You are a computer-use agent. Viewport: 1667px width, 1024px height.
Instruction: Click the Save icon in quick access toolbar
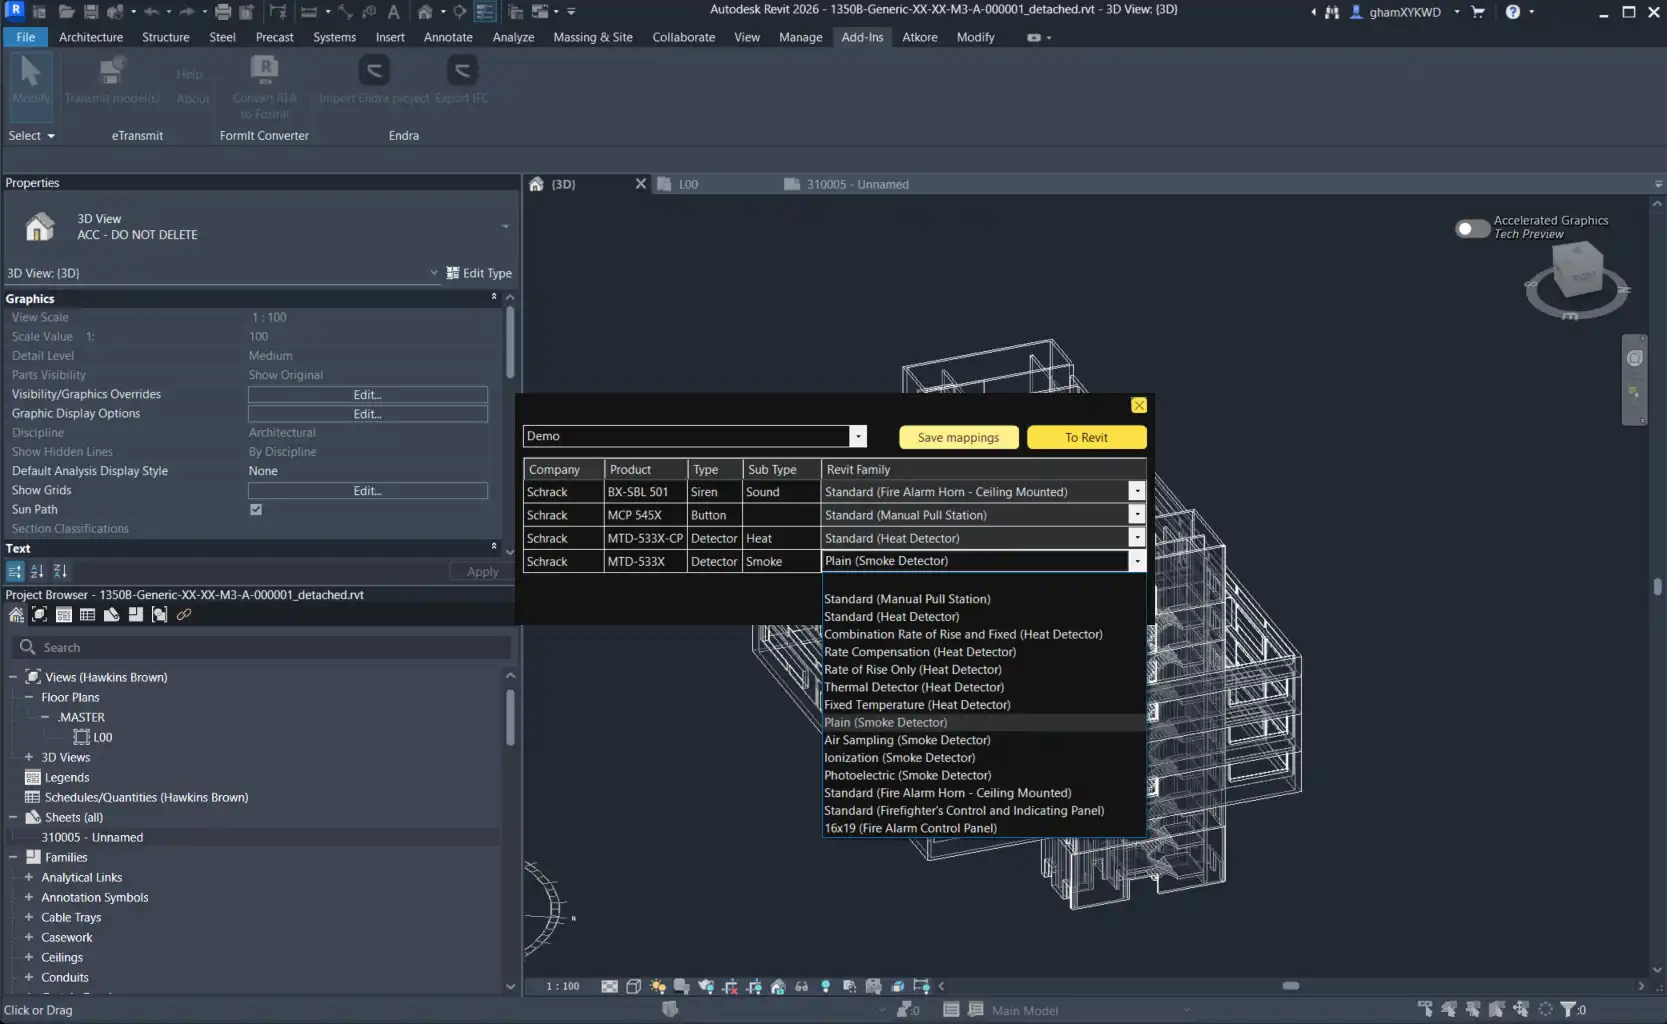(x=91, y=12)
